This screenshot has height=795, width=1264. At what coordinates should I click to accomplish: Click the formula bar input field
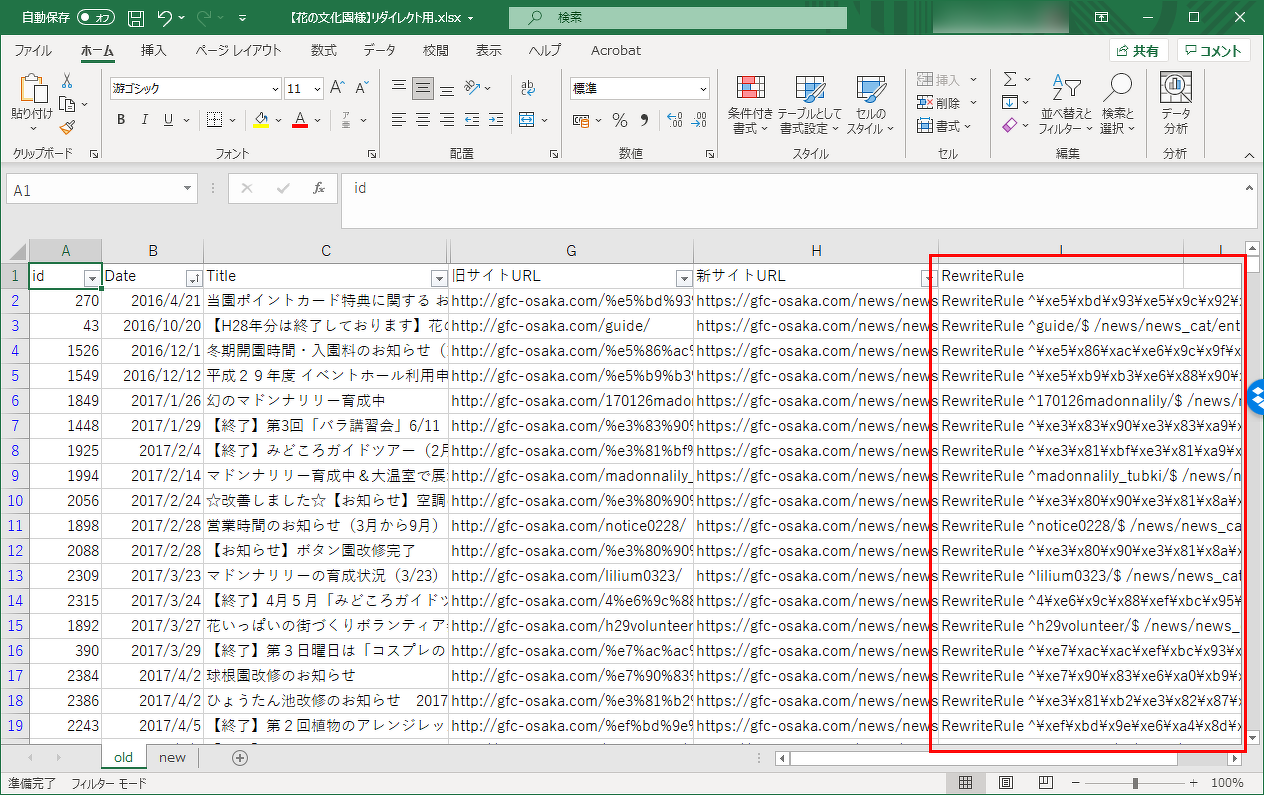pos(790,188)
